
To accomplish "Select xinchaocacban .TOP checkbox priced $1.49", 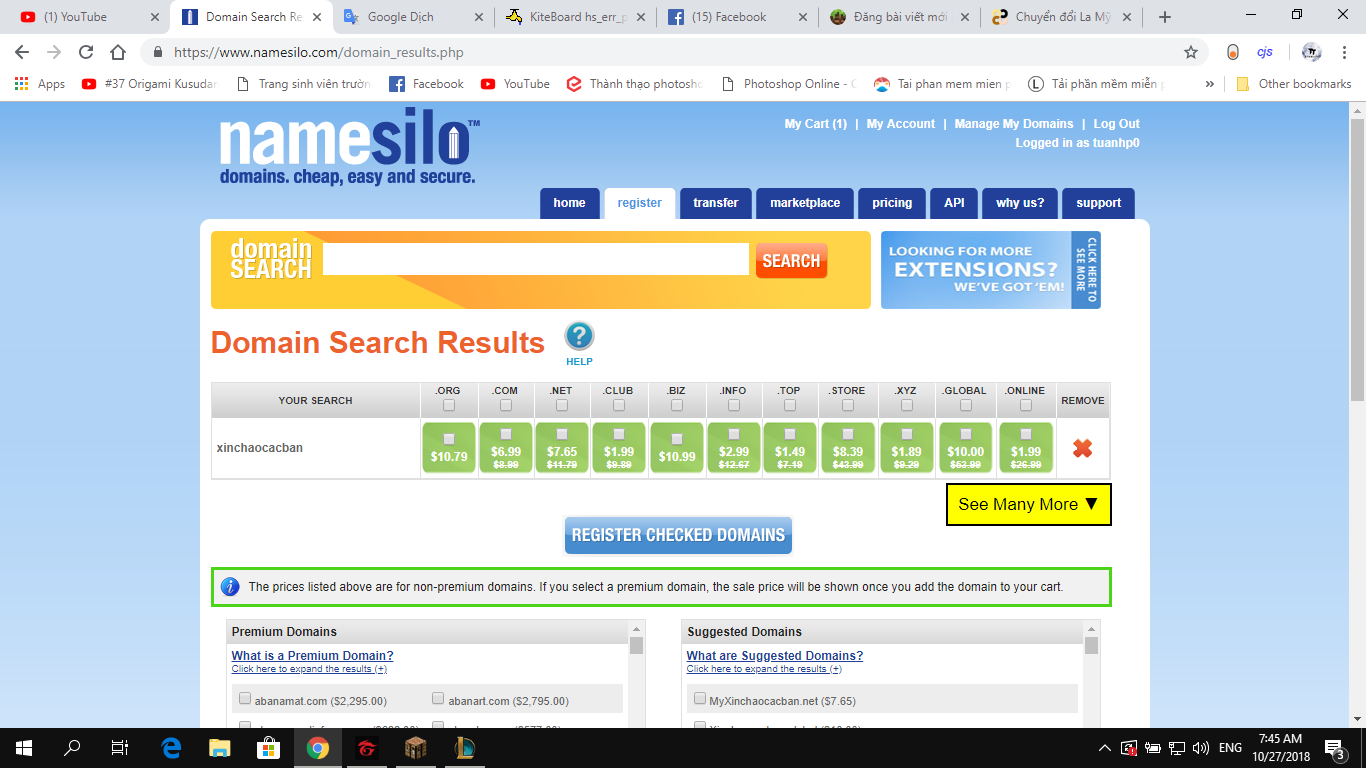I will [790, 434].
